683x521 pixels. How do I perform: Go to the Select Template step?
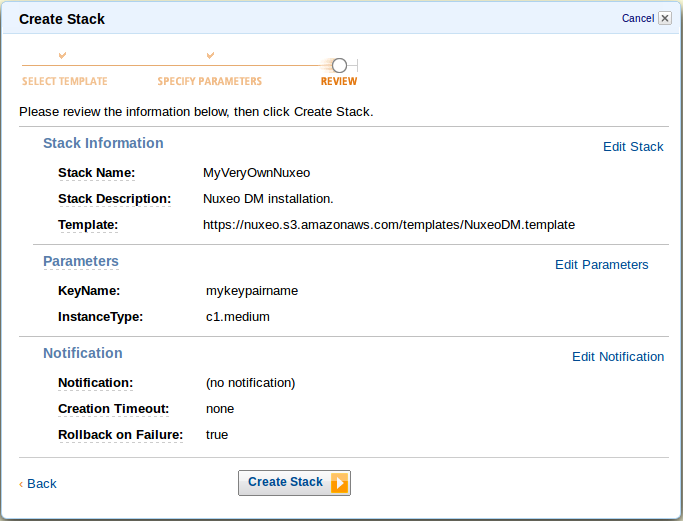[64, 81]
